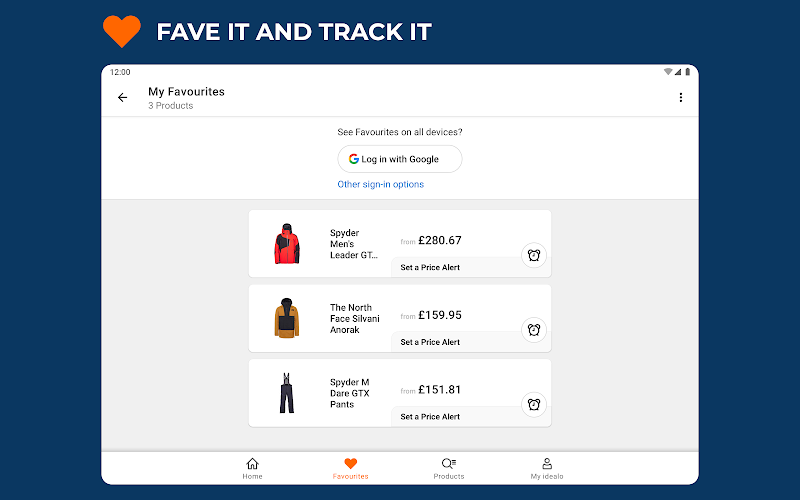Image resolution: width=800 pixels, height=500 pixels.
Task: Tap the back arrow icon
Action: [123, 98]
